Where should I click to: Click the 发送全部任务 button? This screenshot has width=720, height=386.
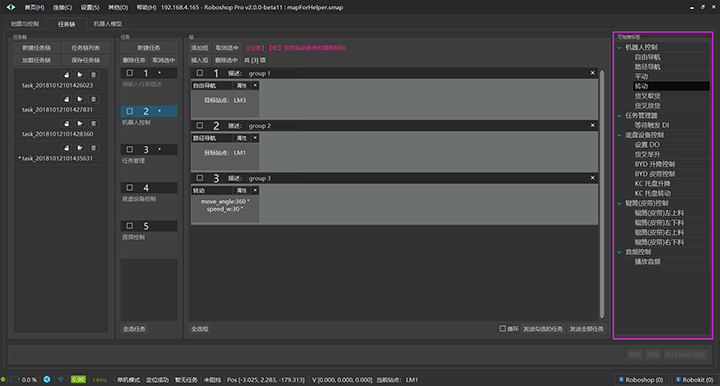[x=586, y=329]
